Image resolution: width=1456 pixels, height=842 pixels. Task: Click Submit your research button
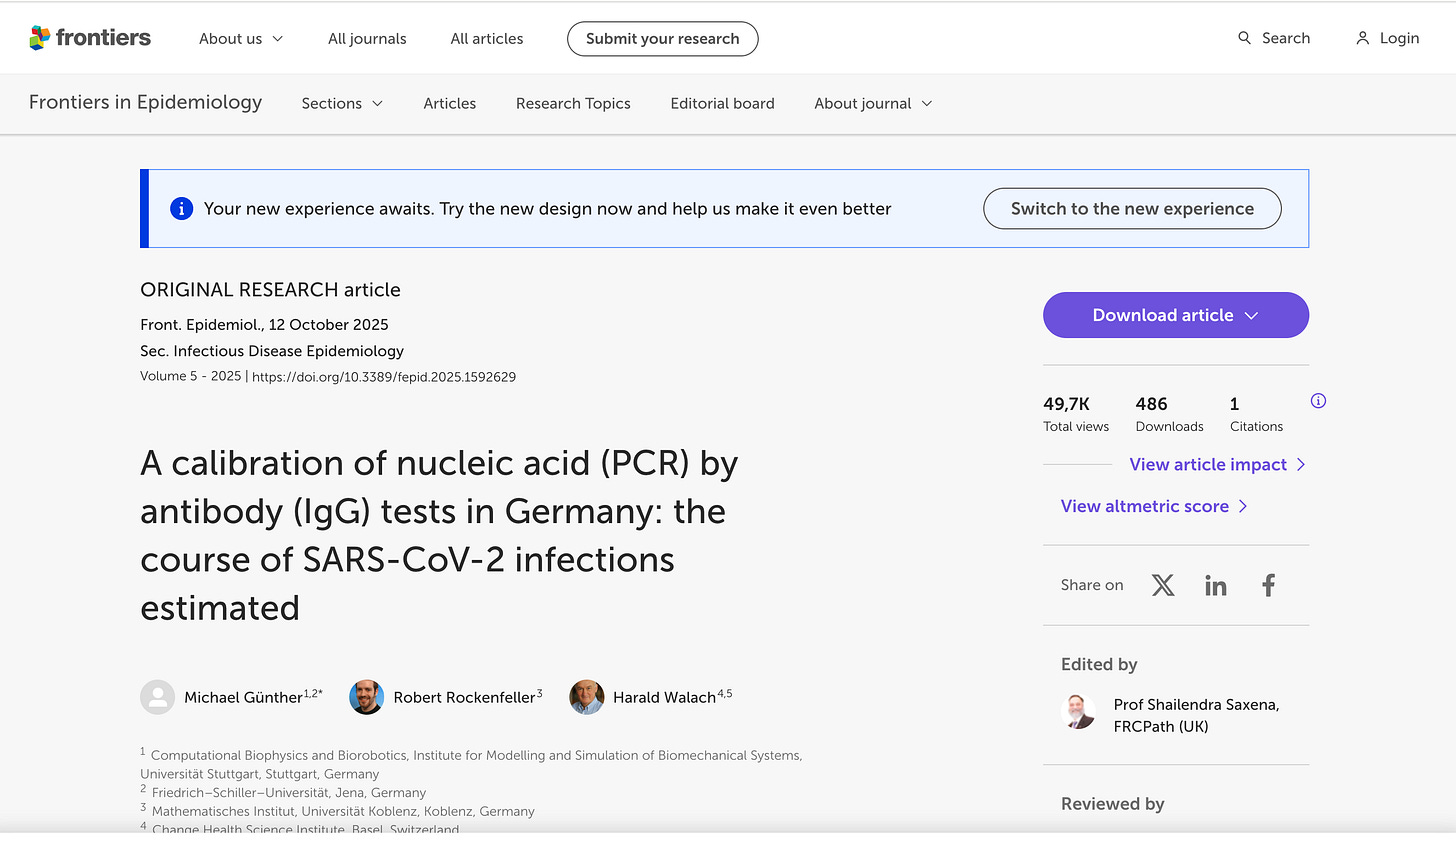pos(663,39)
